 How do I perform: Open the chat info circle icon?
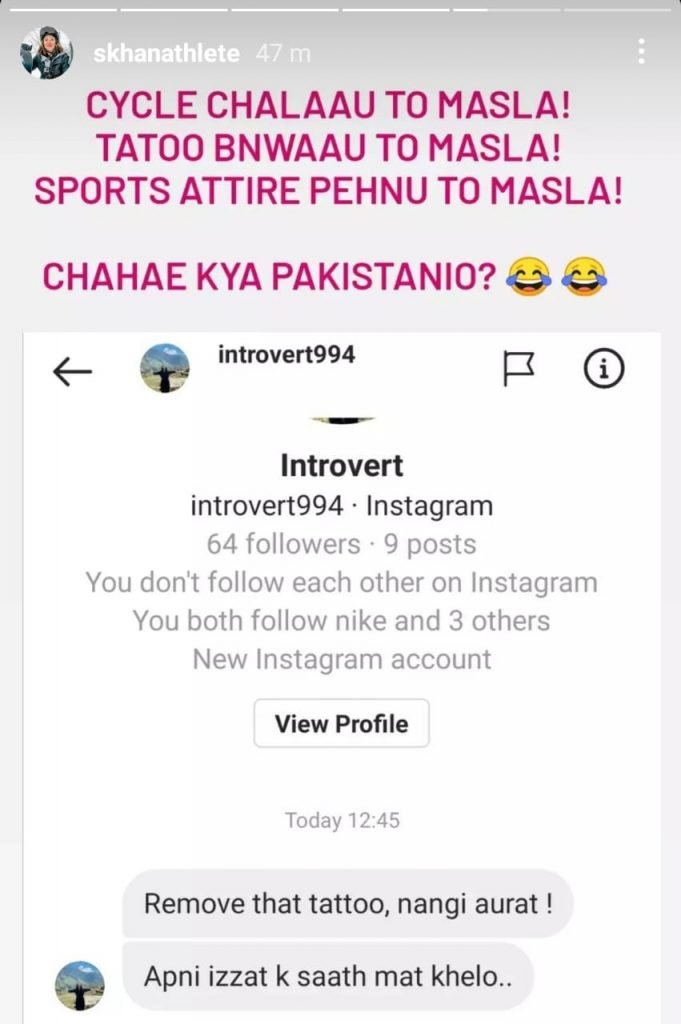point(603,369)
